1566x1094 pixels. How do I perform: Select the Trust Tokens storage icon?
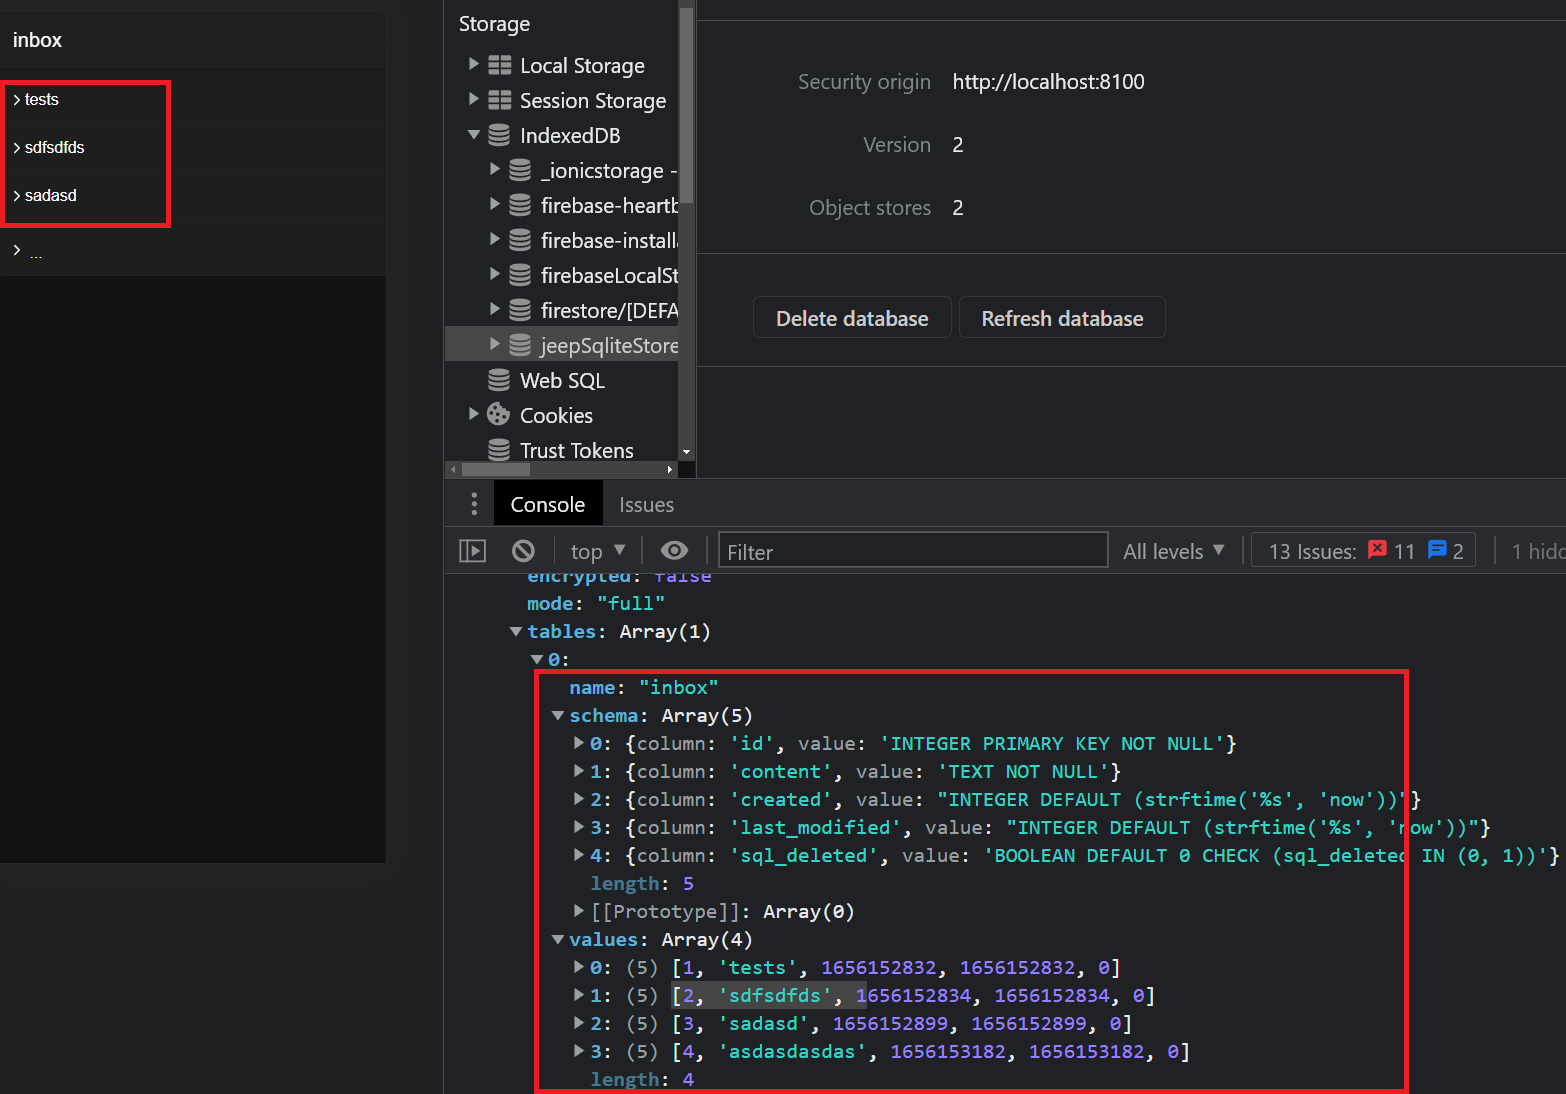coord(498,449)
